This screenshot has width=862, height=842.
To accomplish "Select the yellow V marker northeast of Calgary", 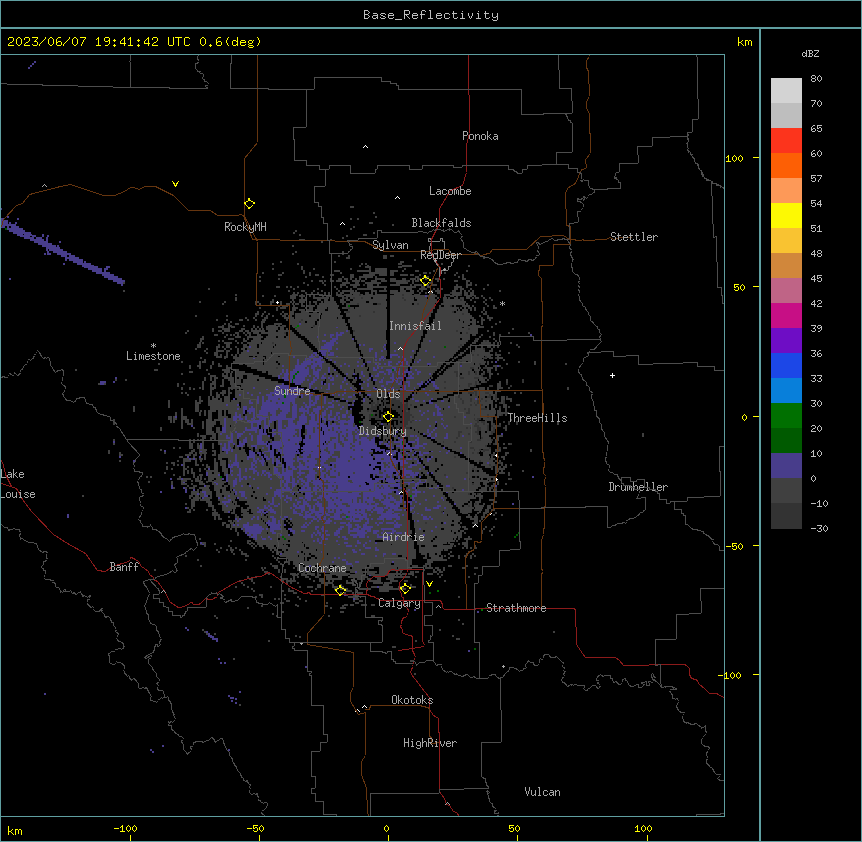I will tap(429, 584).
